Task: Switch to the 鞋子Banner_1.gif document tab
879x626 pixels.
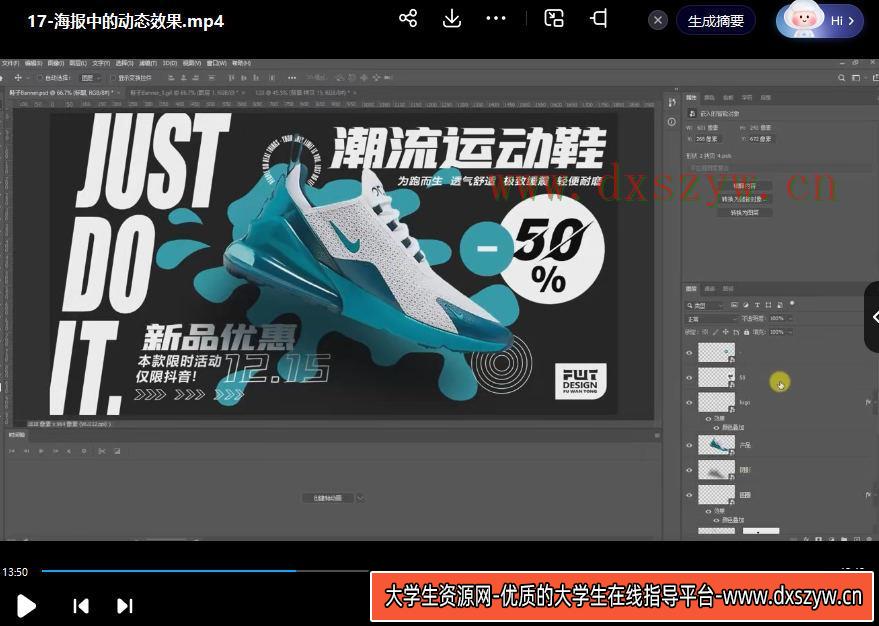Action: (x=184, y=92)
